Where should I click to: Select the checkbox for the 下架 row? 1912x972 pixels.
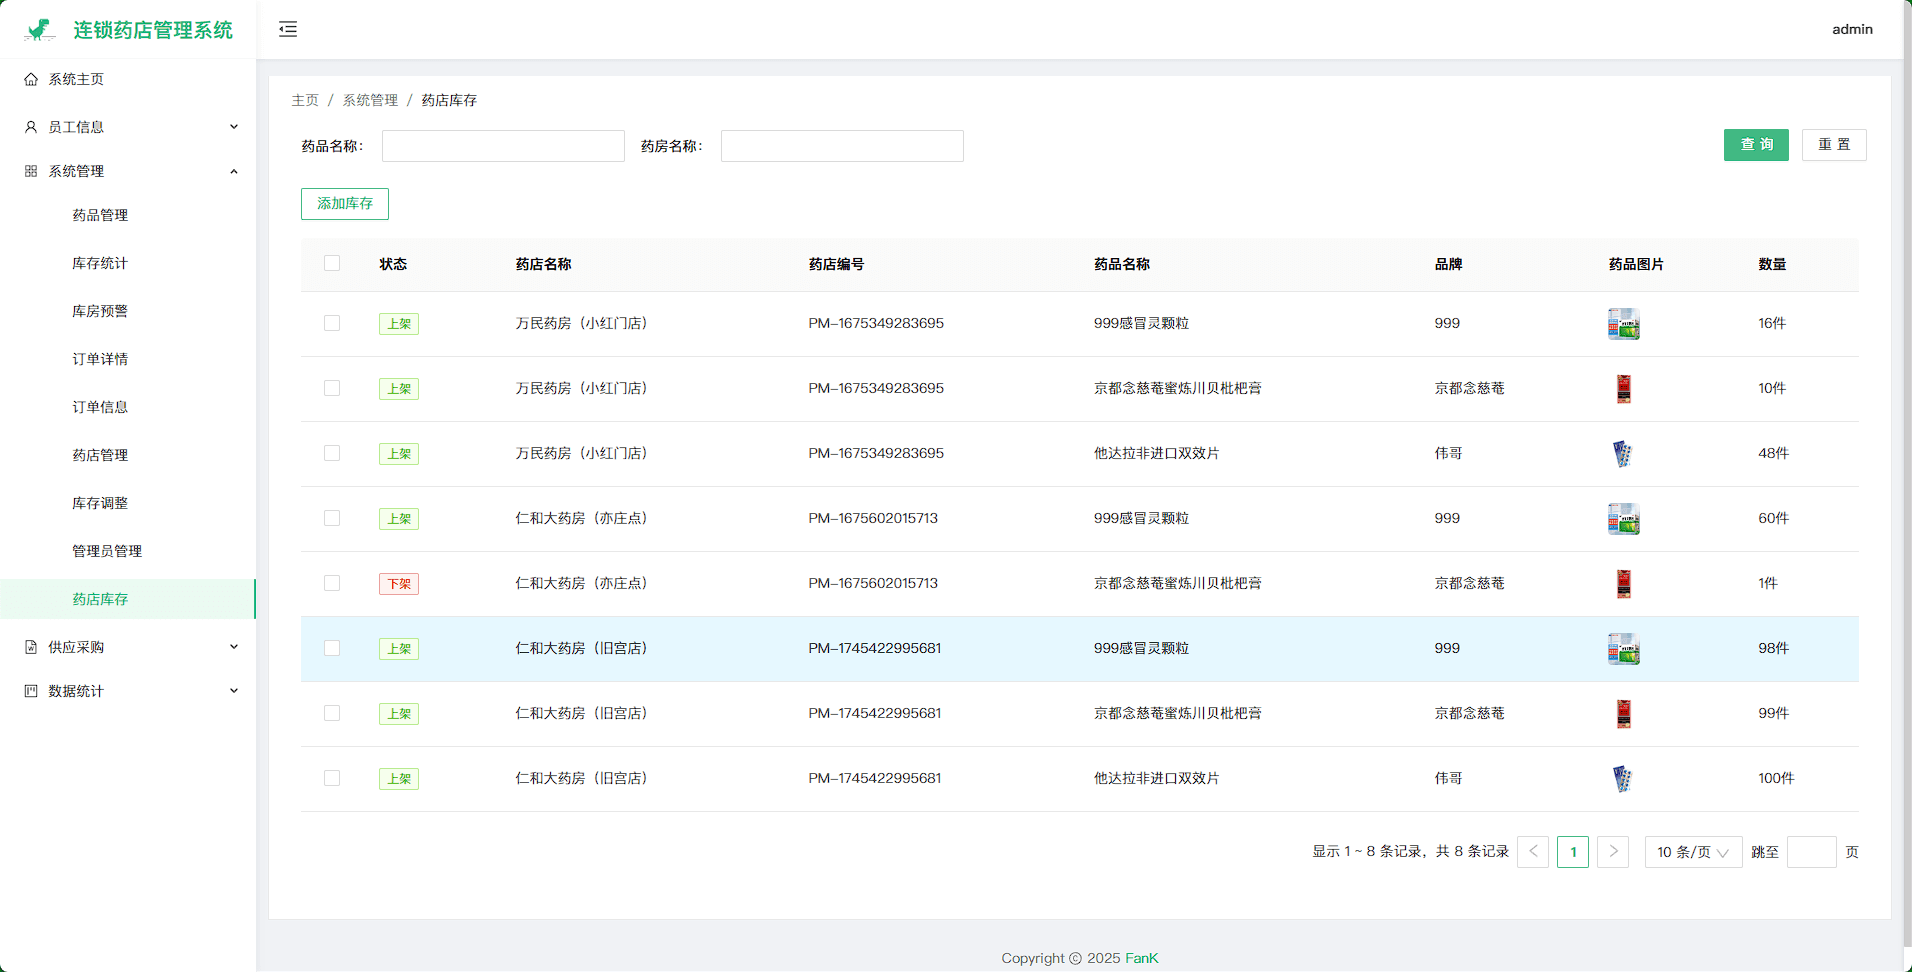tap(332, 583)
